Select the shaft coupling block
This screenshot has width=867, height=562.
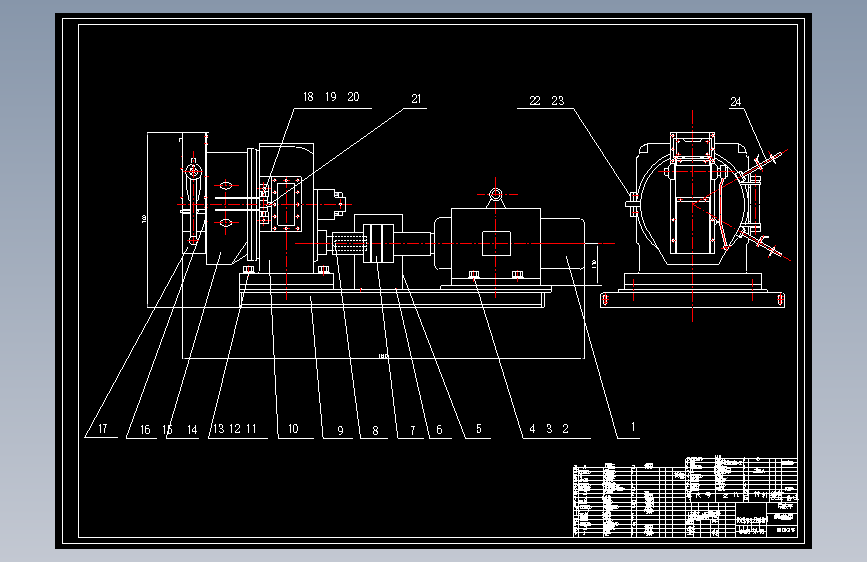coord(378,243)
